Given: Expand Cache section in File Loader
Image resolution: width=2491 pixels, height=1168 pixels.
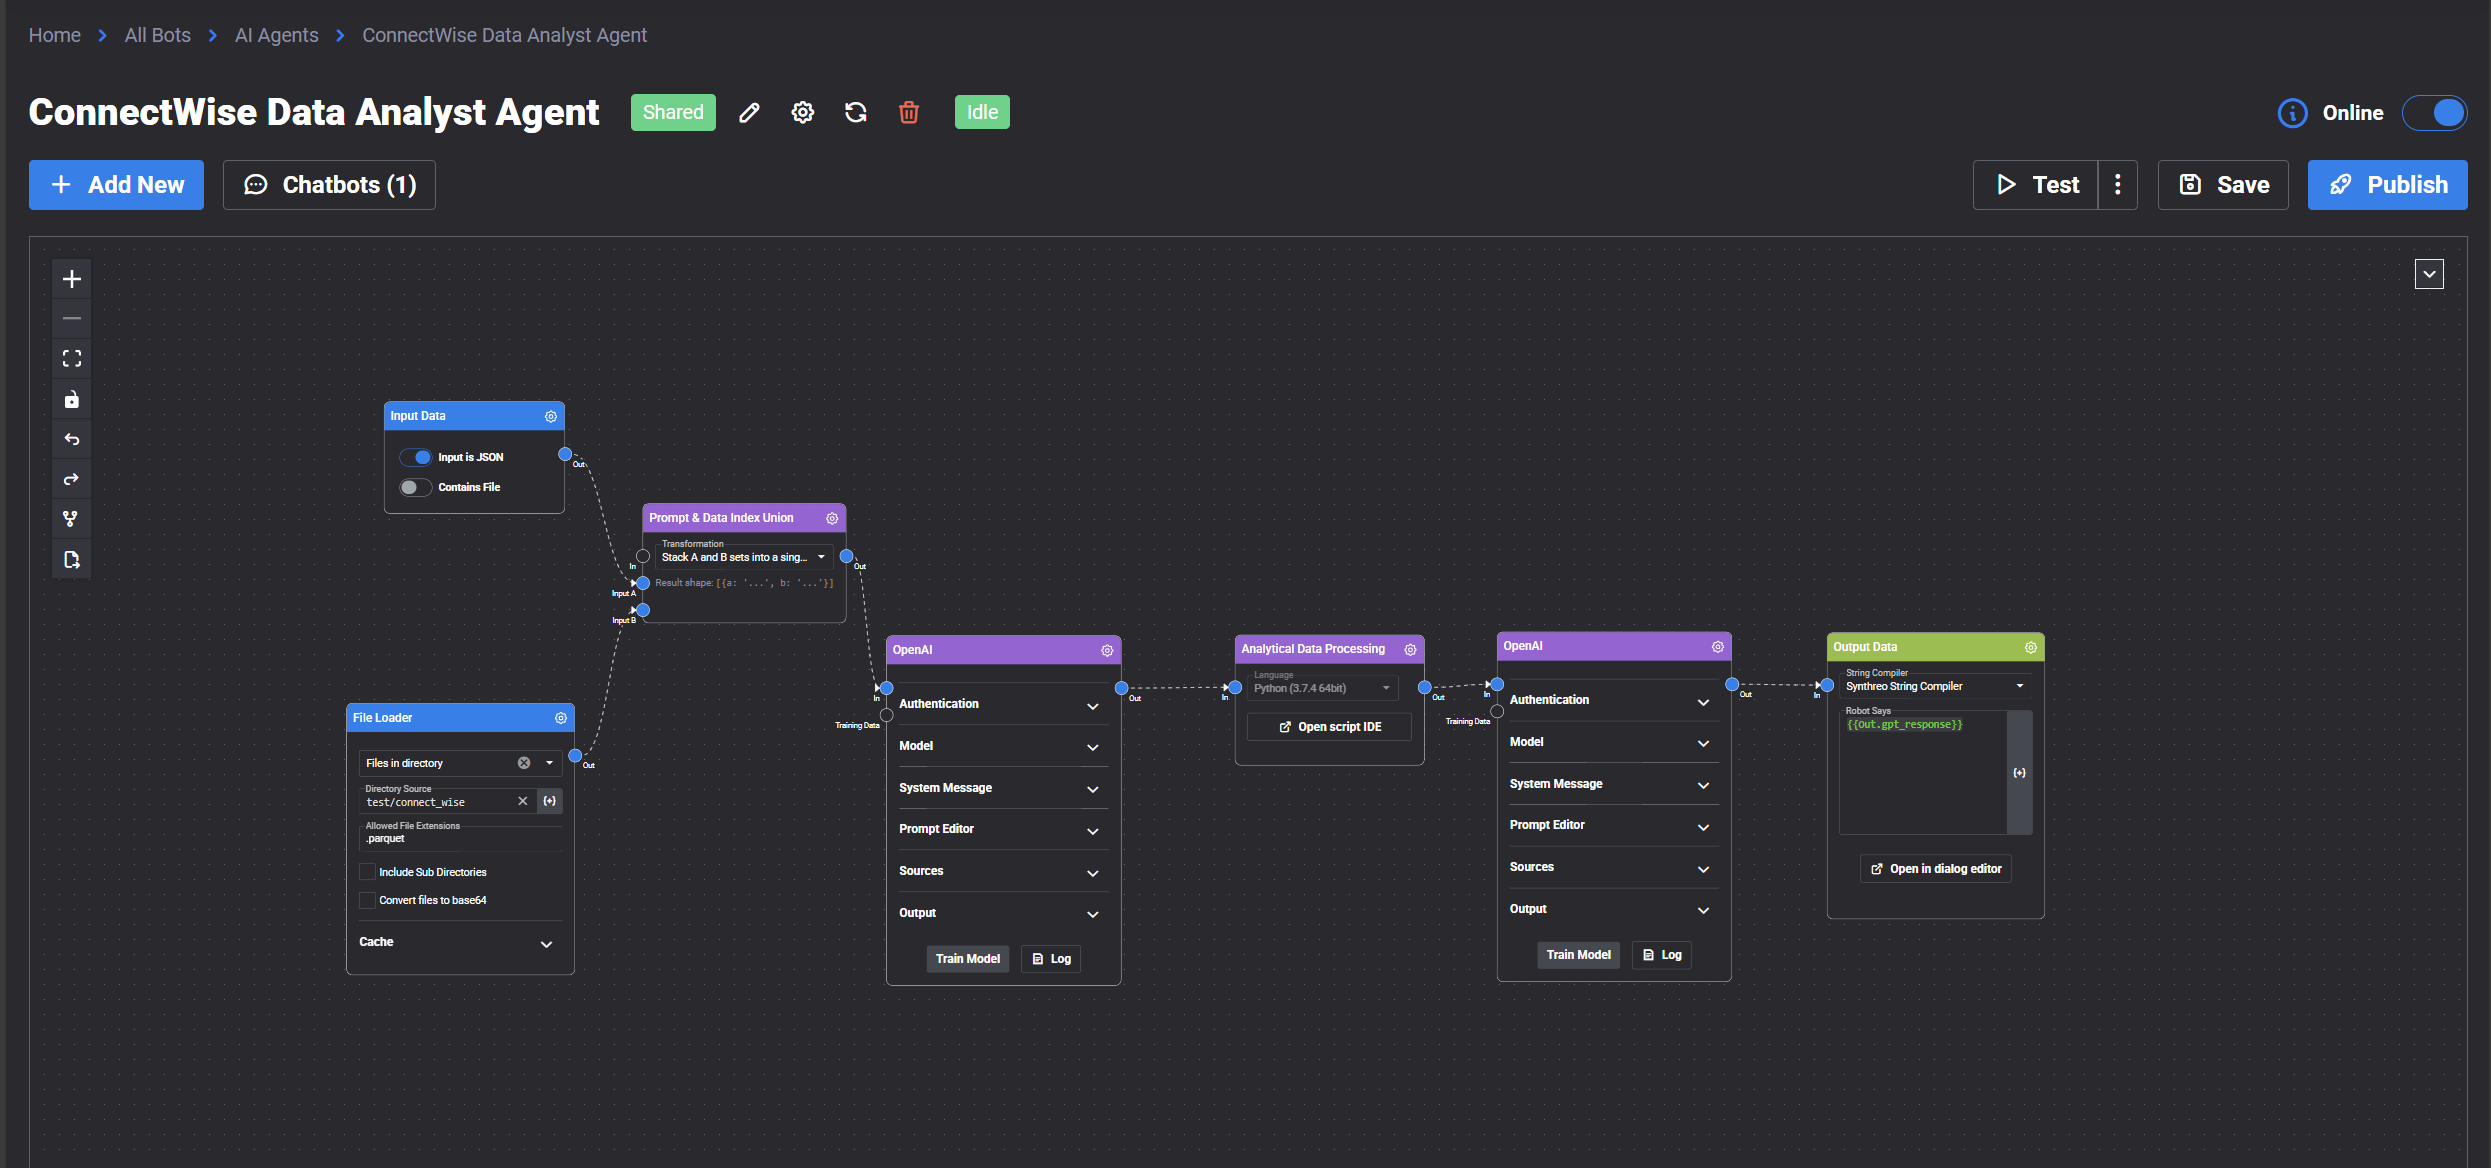Looking at the screenshot, I should pyautogui.click(x=460, y=942).
